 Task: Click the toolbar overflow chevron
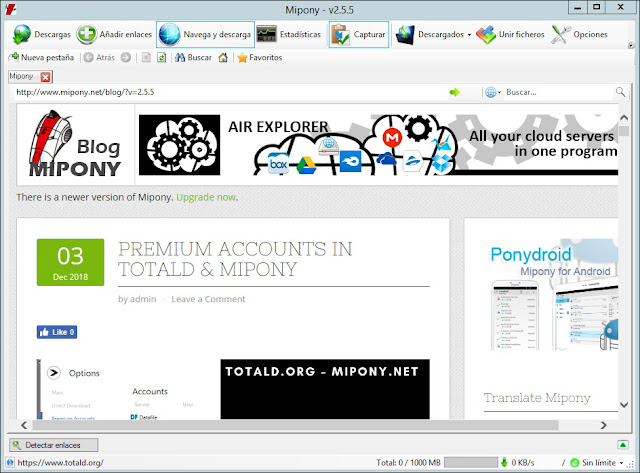tap(631, 45)
